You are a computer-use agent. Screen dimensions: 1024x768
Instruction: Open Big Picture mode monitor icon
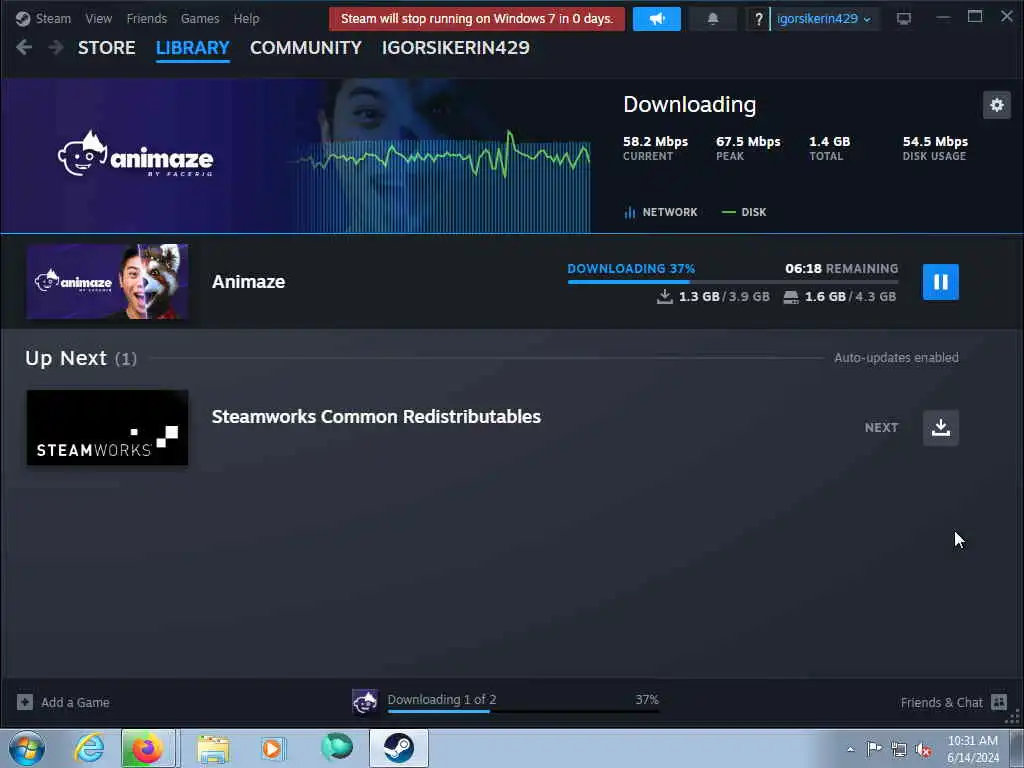(903, 19)
